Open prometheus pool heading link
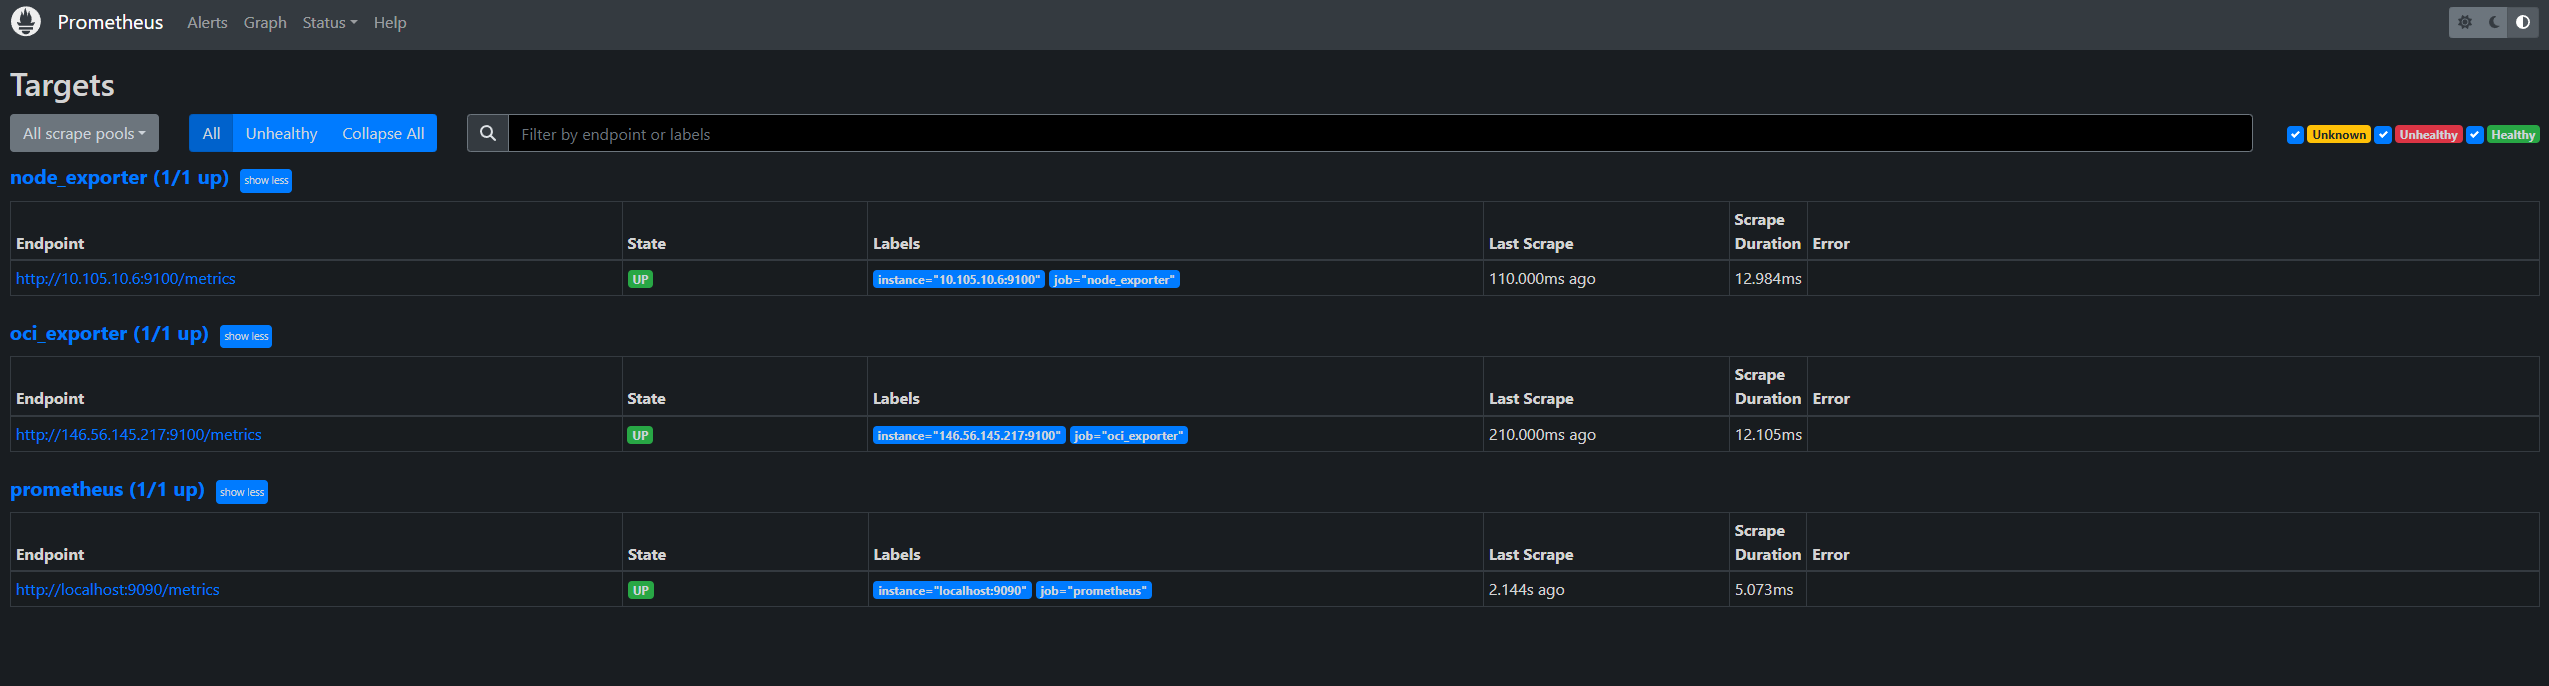 107,489
